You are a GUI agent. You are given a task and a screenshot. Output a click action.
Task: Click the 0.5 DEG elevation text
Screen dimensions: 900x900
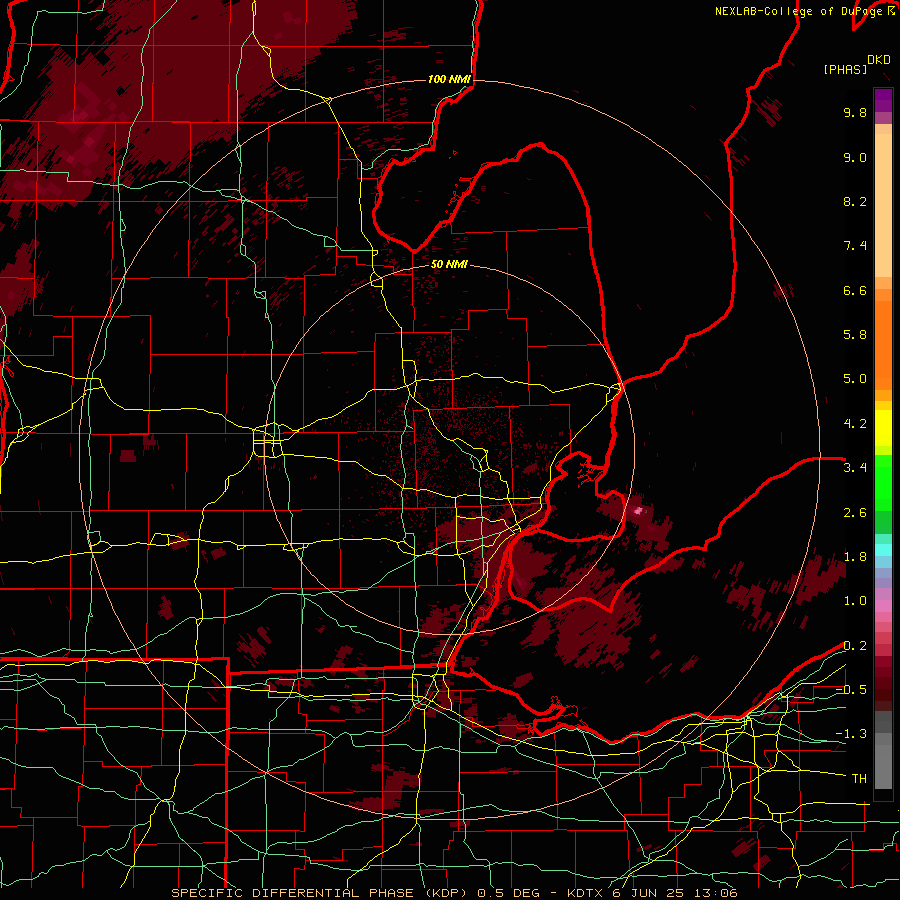tap(507, 893)
